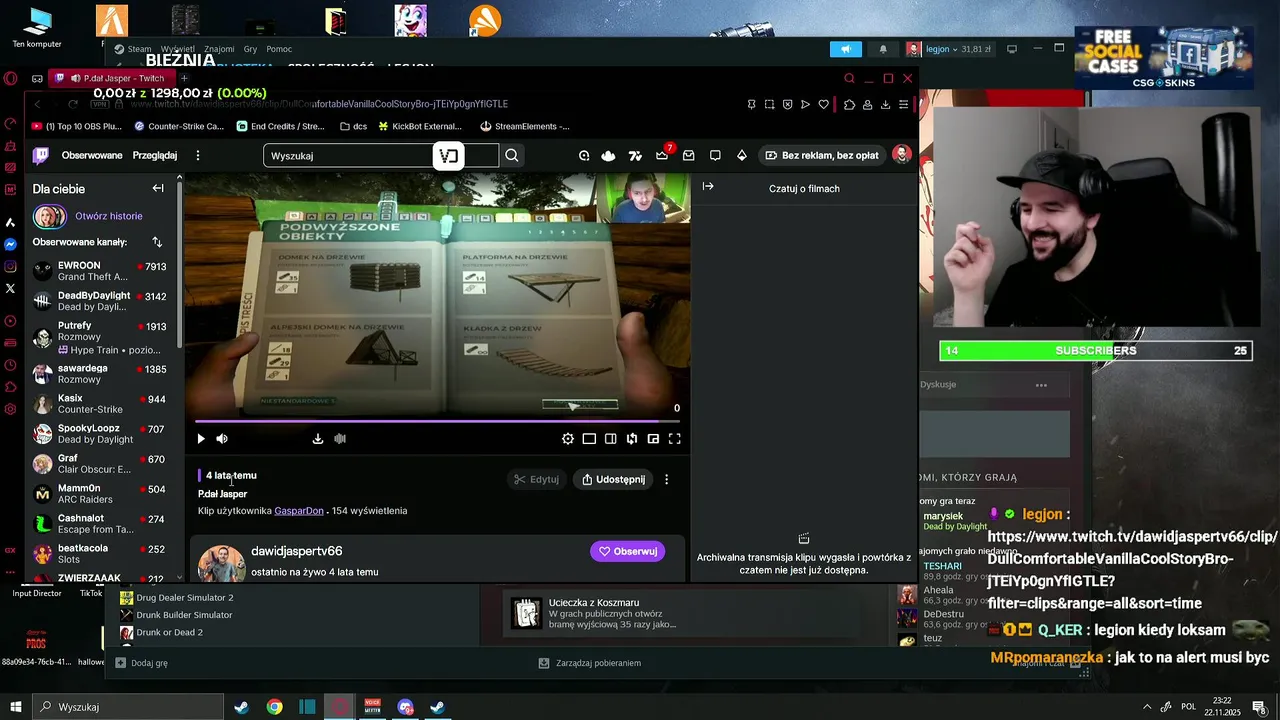Click Dodaj grę in Steam window
The height and width of the screenshot is (720, 1280).
point(141,663)
